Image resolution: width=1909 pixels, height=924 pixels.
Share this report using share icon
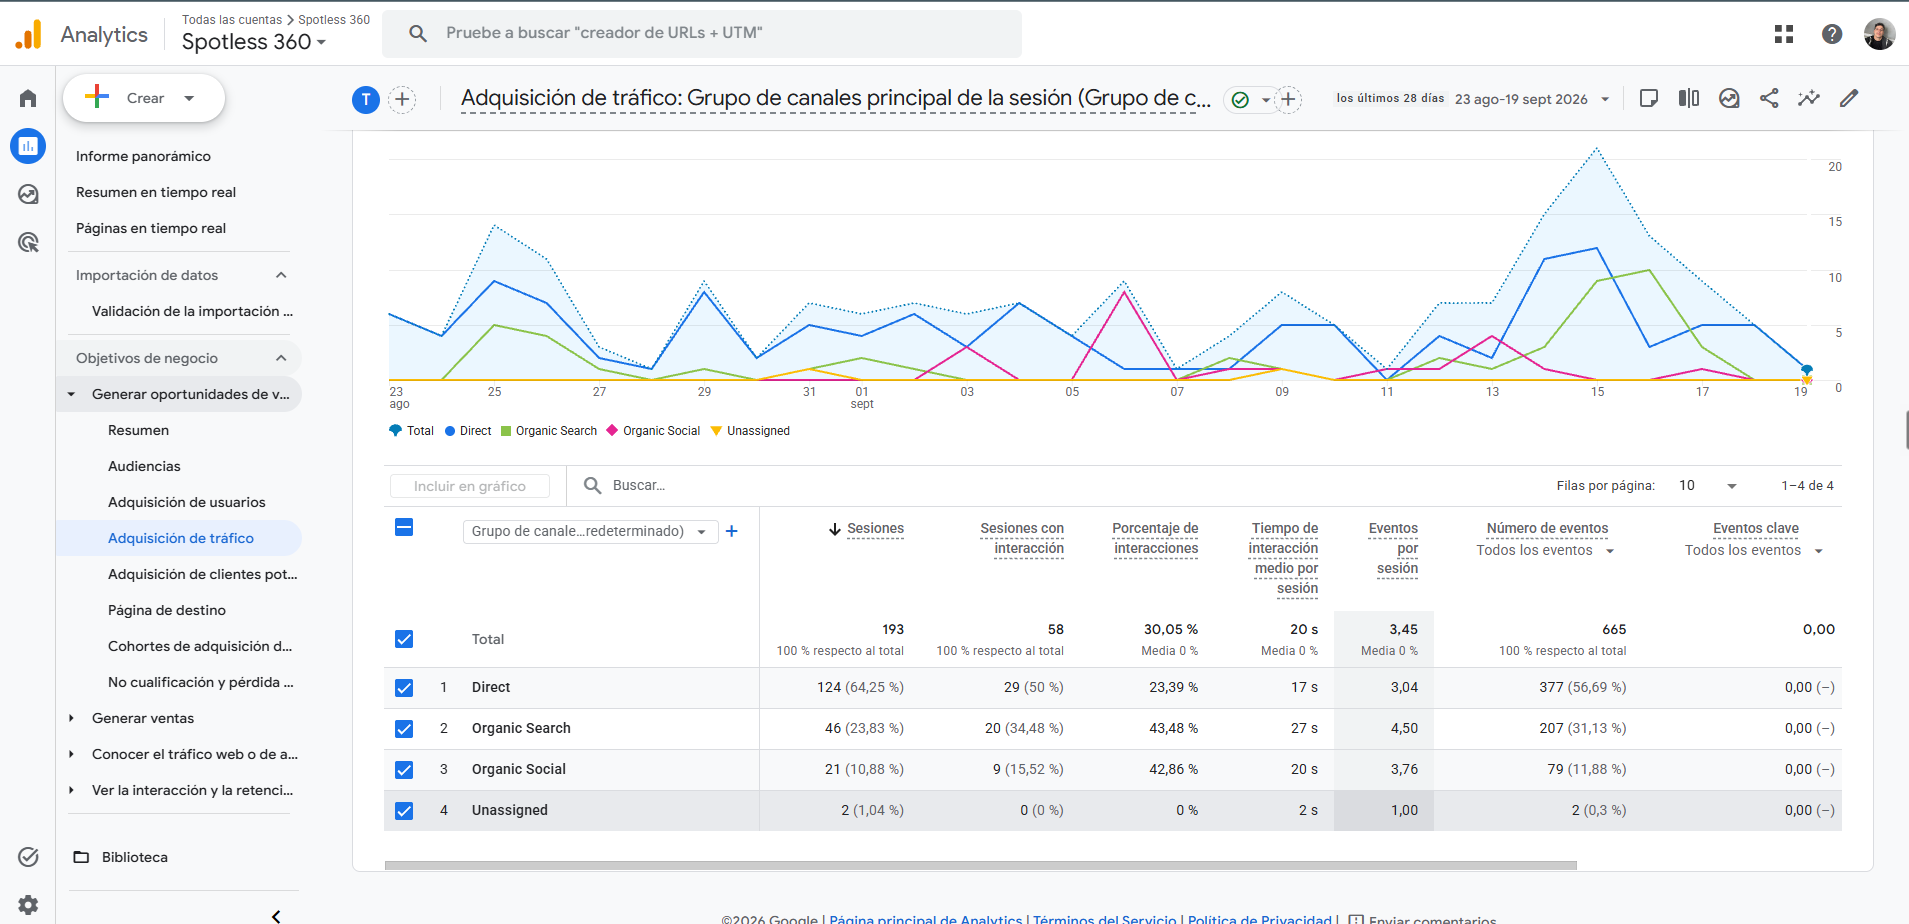tap(1769, 98)
